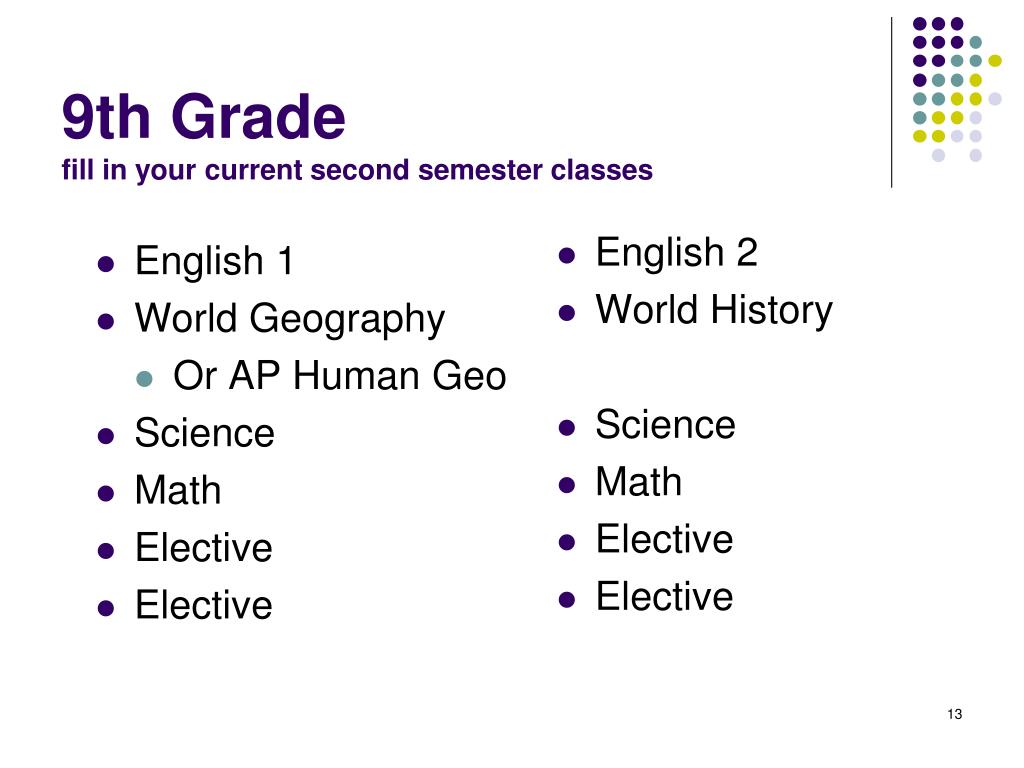
Task: Click the teal sub-bullet dot beside AP Human Geo
Action: 144,379
